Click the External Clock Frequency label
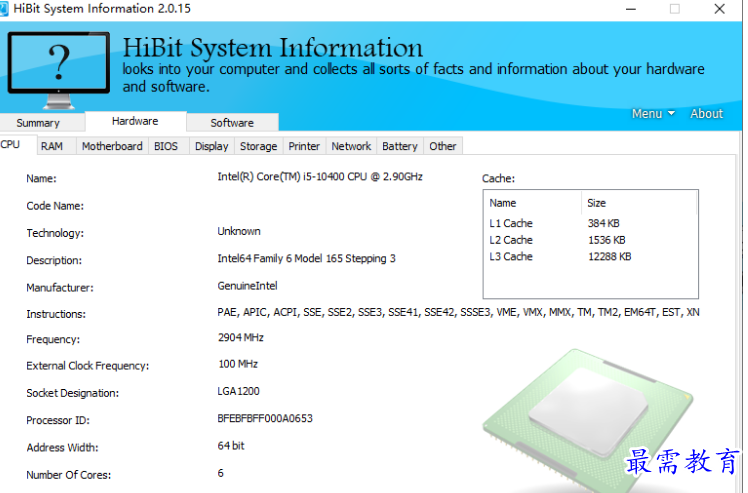 click(x=87, y=366)
